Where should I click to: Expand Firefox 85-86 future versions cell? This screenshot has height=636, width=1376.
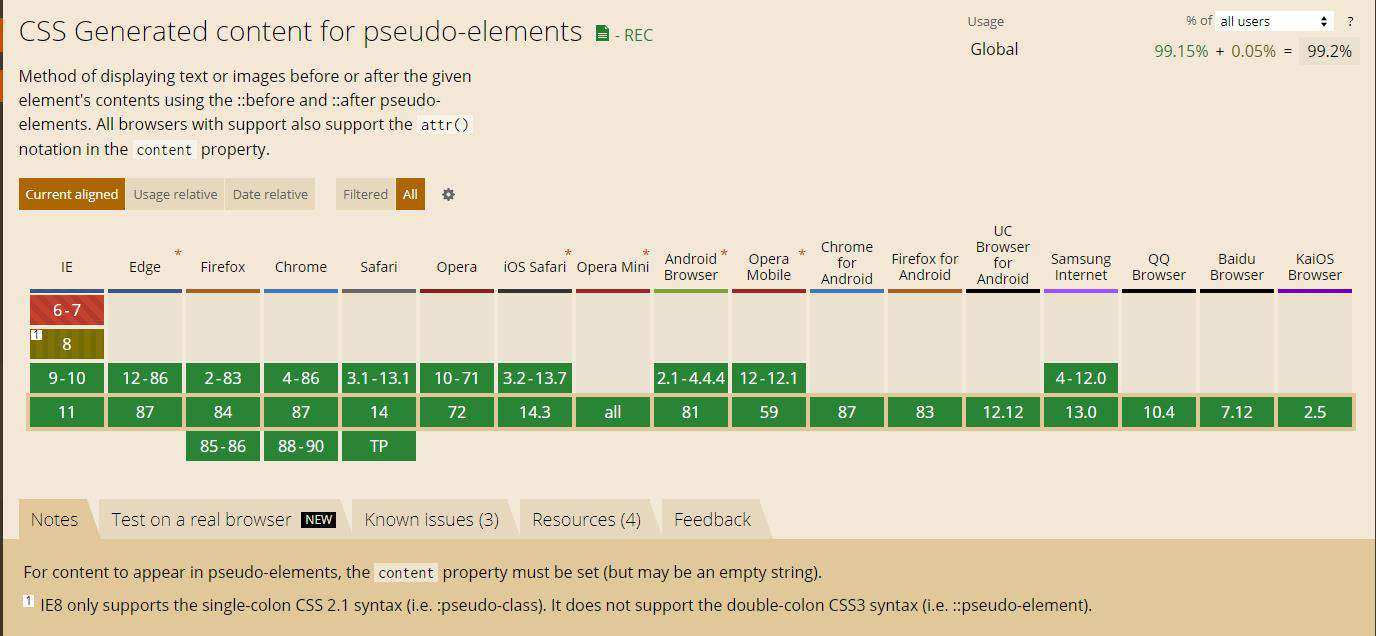pos(223,446)
